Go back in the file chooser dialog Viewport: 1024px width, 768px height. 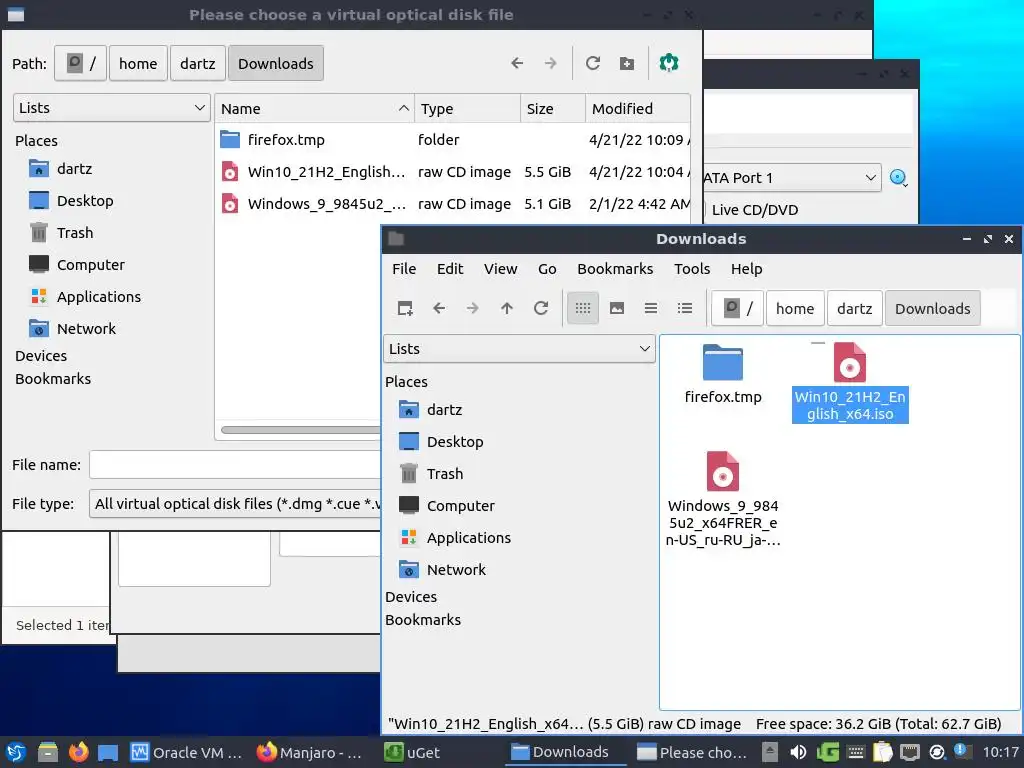[x=517, y=63]
